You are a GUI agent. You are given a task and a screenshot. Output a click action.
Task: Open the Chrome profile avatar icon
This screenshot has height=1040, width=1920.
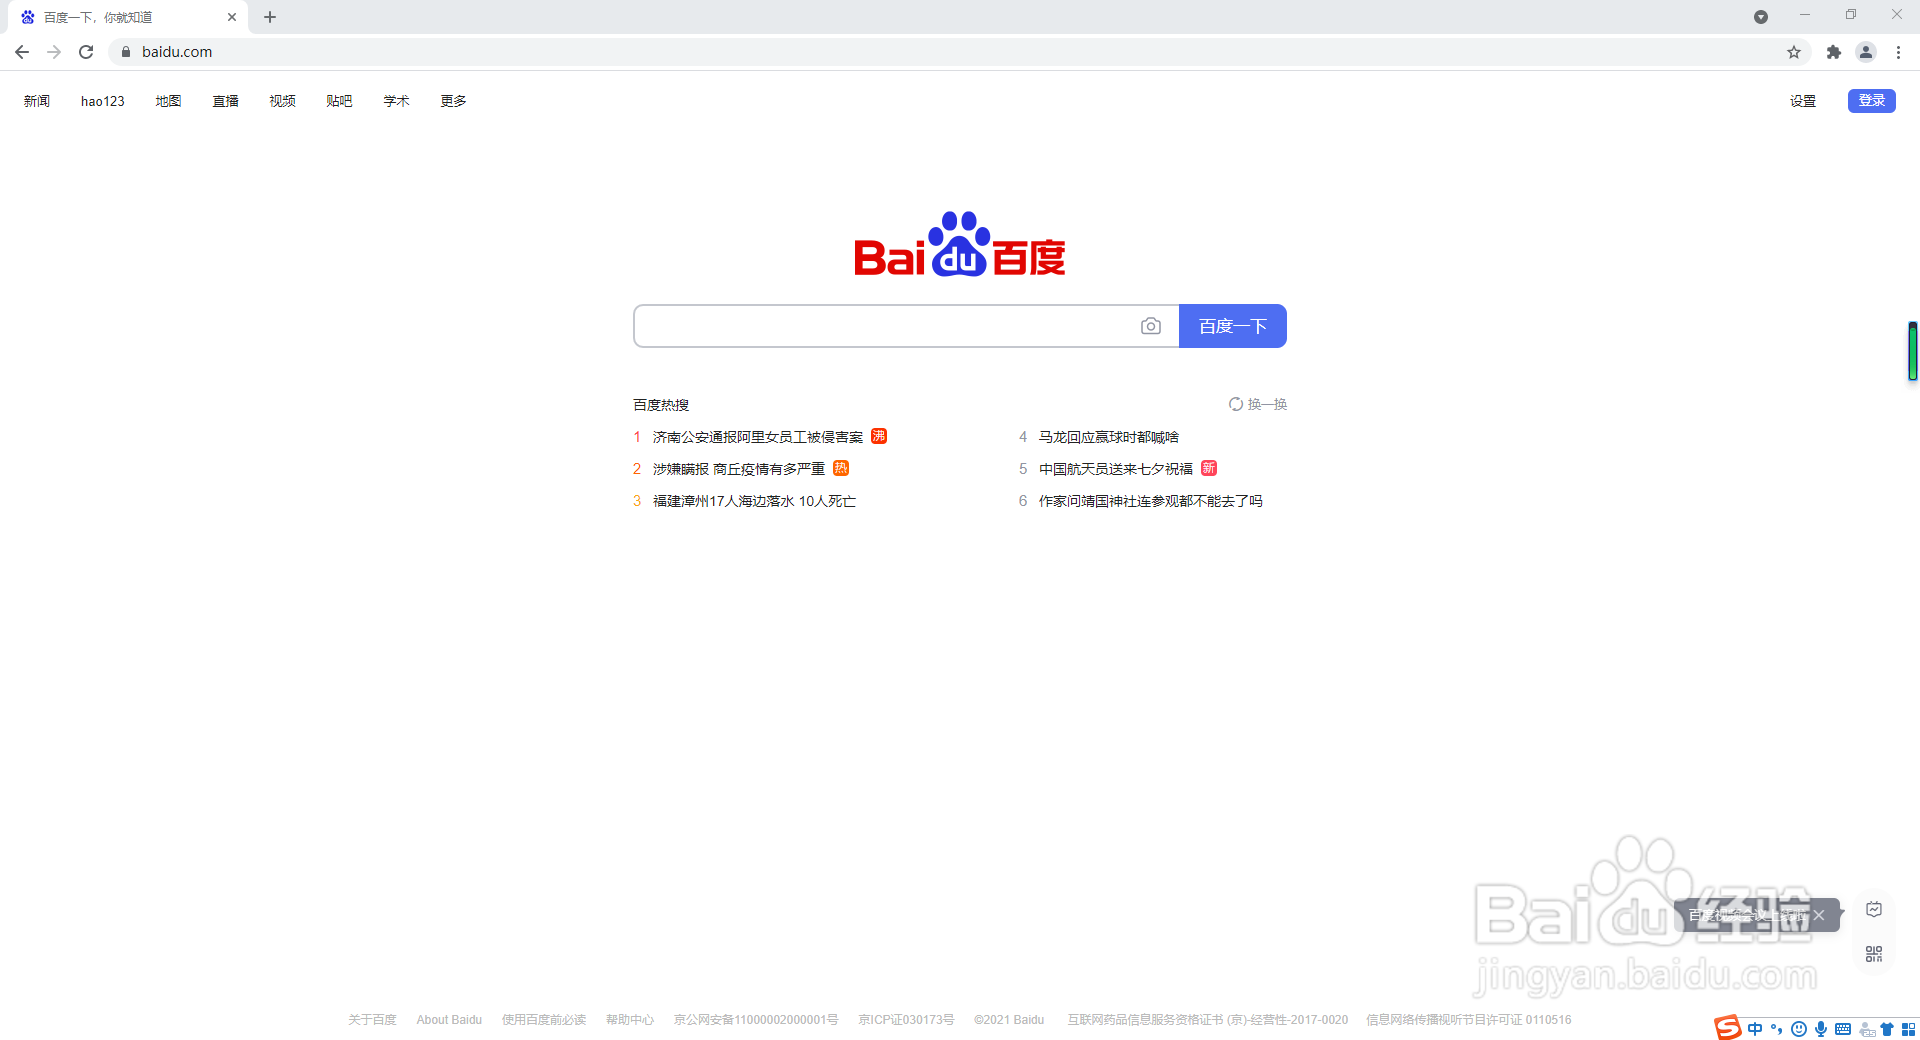click(1866, 52)
